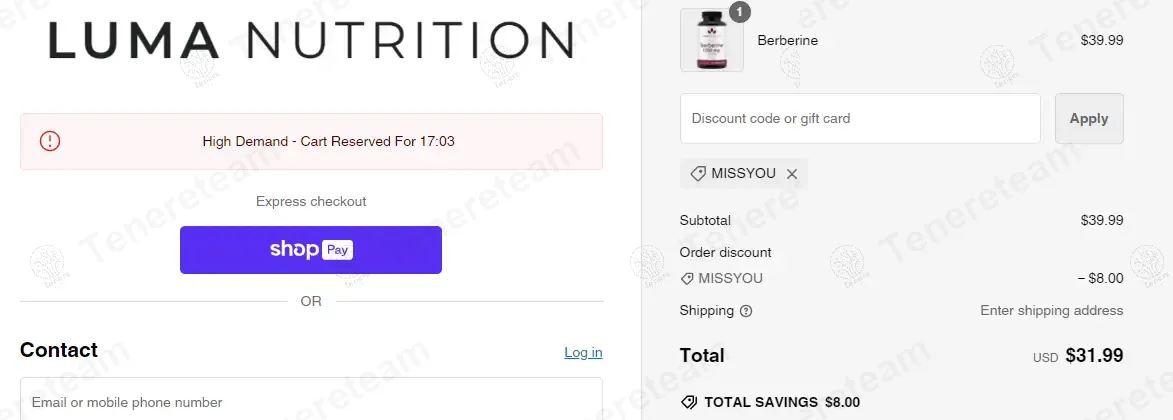
Task: Pay with the Shop Pay button
Action: (311, 250)
